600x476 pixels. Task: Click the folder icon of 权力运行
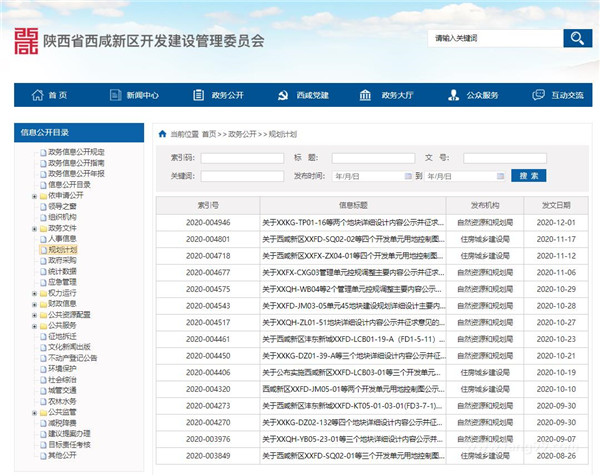click(44, 293)
